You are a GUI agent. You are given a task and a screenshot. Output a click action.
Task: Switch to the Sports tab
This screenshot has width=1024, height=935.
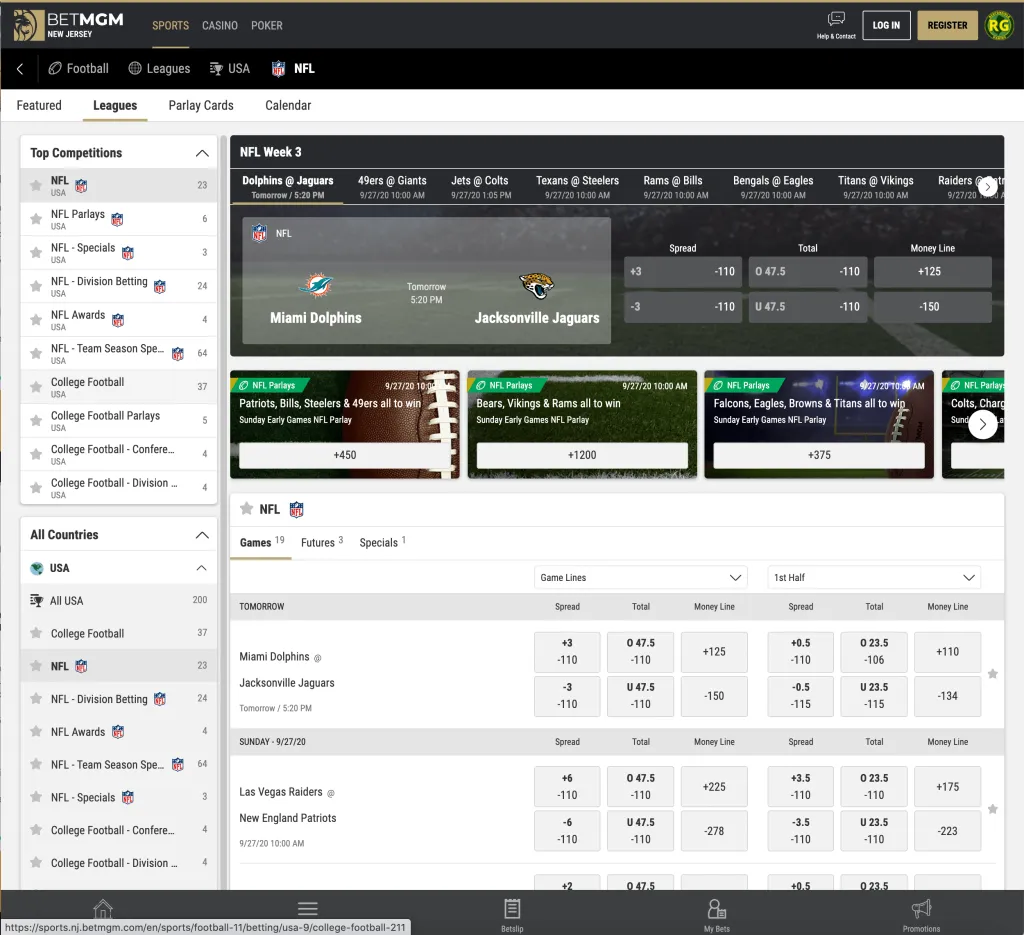click(170, 25)
